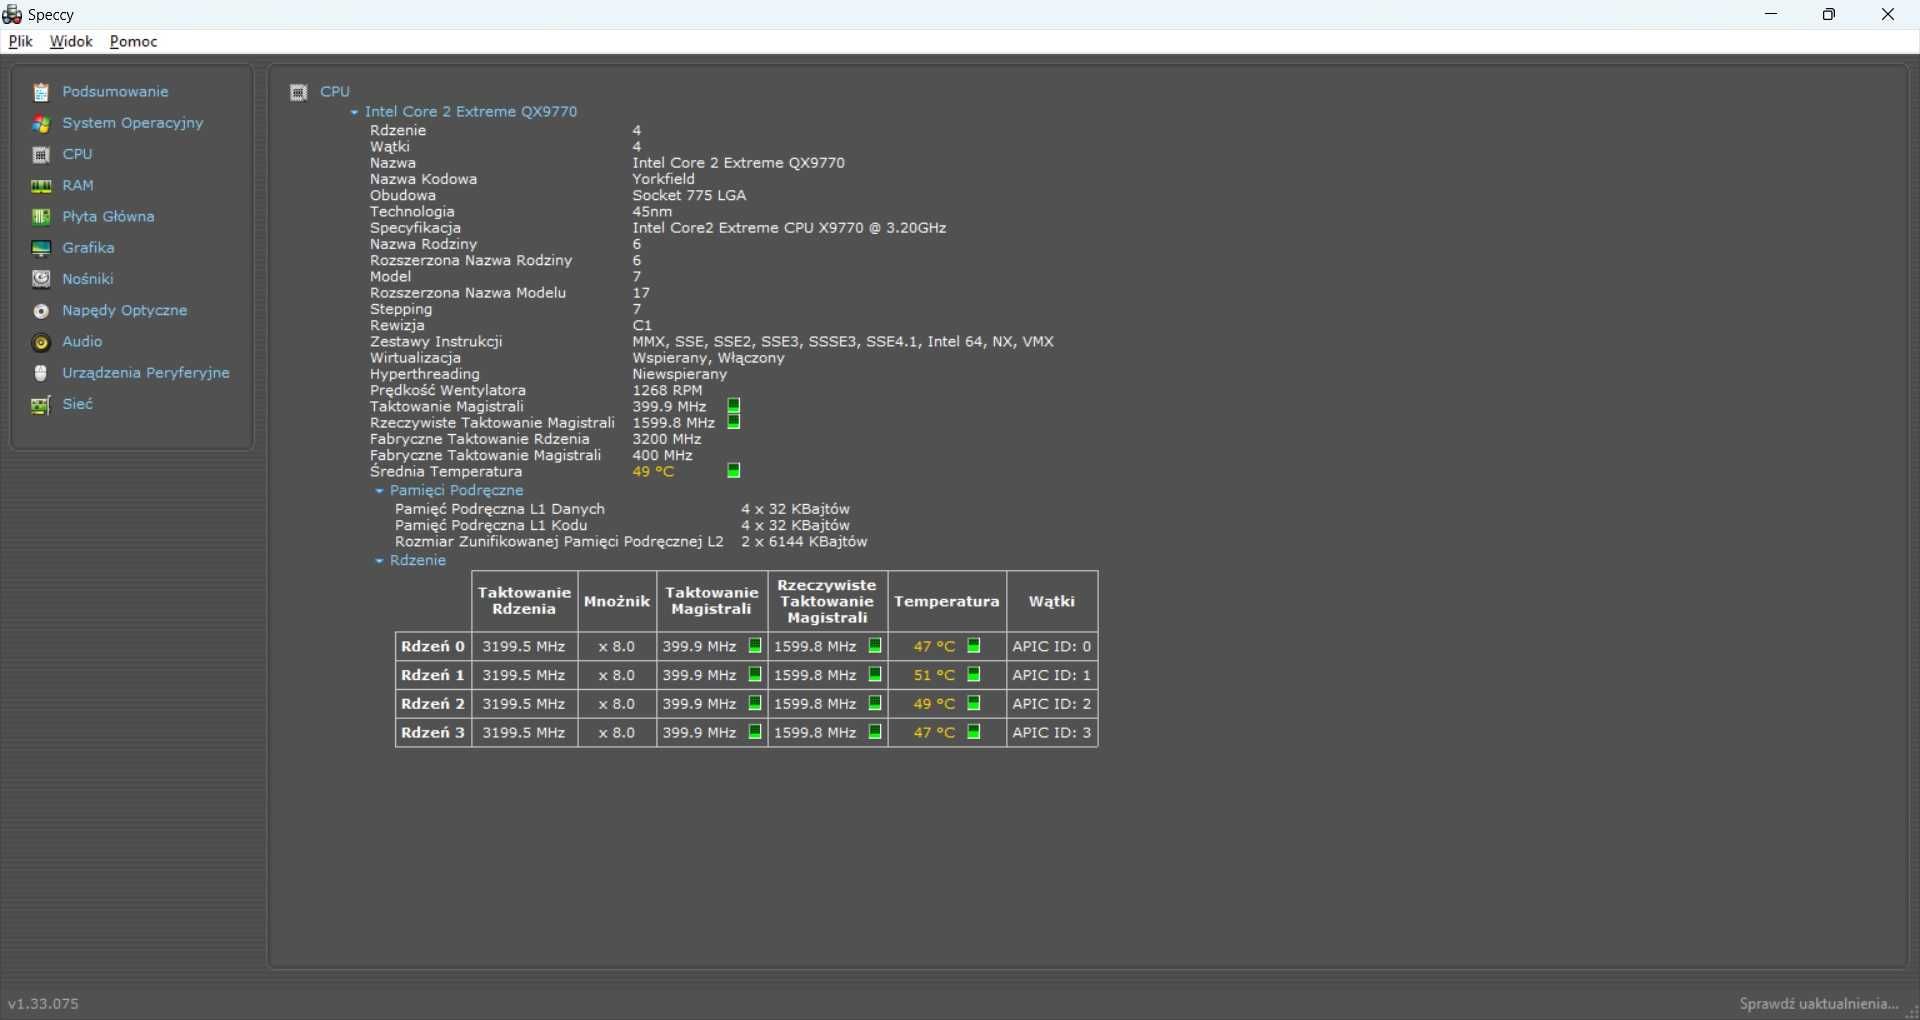This screenshot has height=1020, width=1920.
Task: Click Rdzeń 0 row header
Action: [433, 646]
